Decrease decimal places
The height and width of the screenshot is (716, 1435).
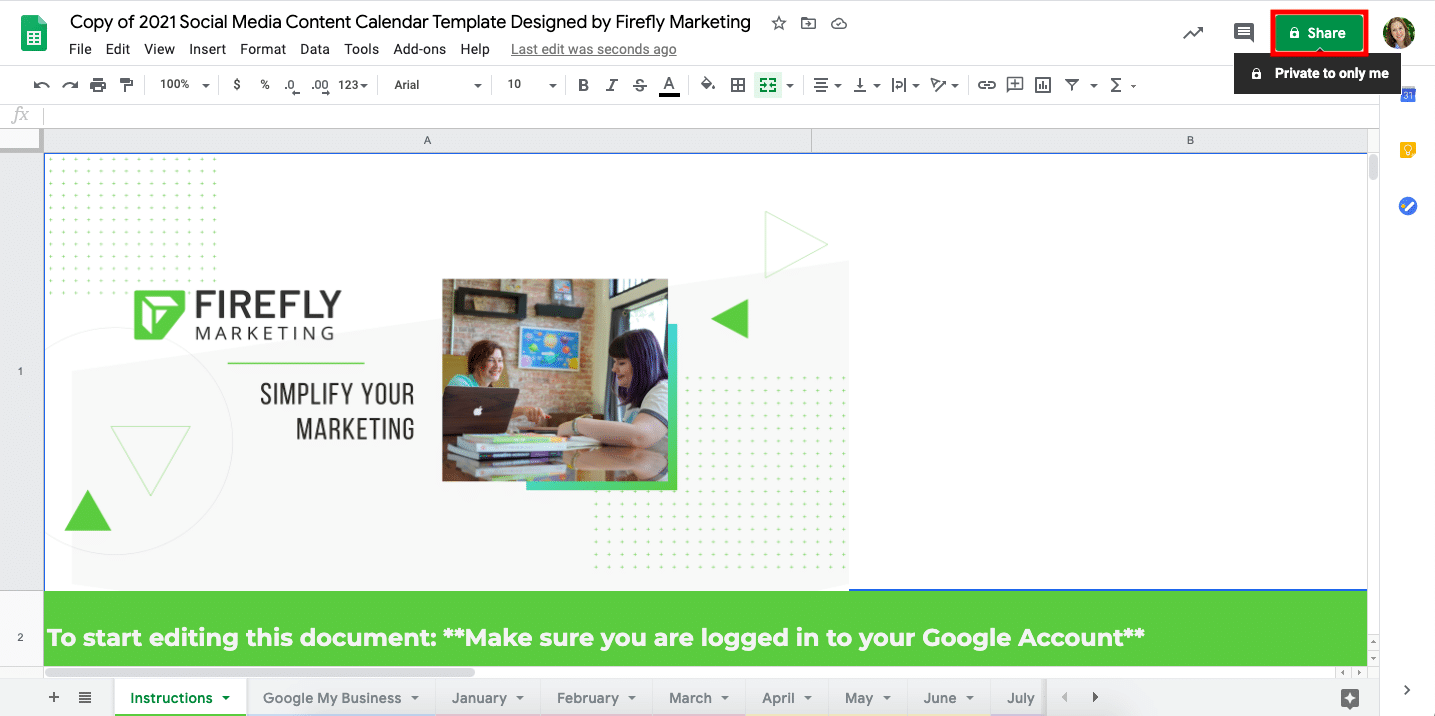[x=291, y=85]
